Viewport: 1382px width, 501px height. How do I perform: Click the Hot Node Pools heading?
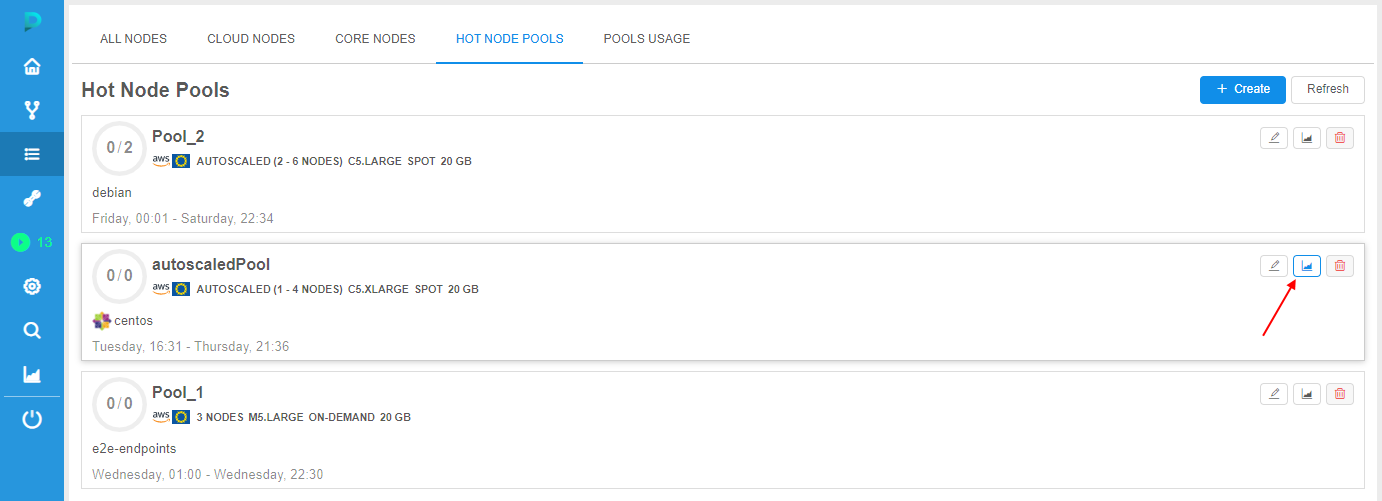pyautogui.click(x=155, y=90)
